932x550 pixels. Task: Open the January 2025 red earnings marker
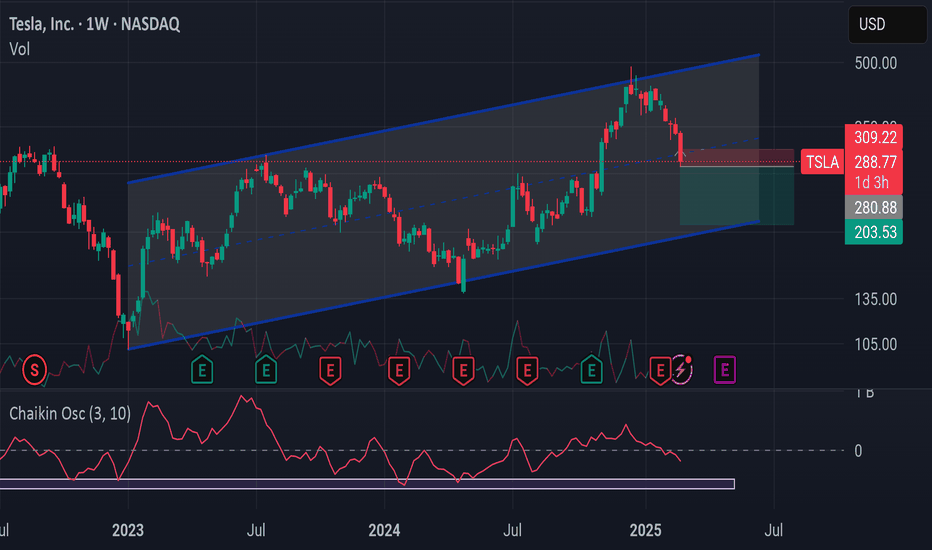659,370
